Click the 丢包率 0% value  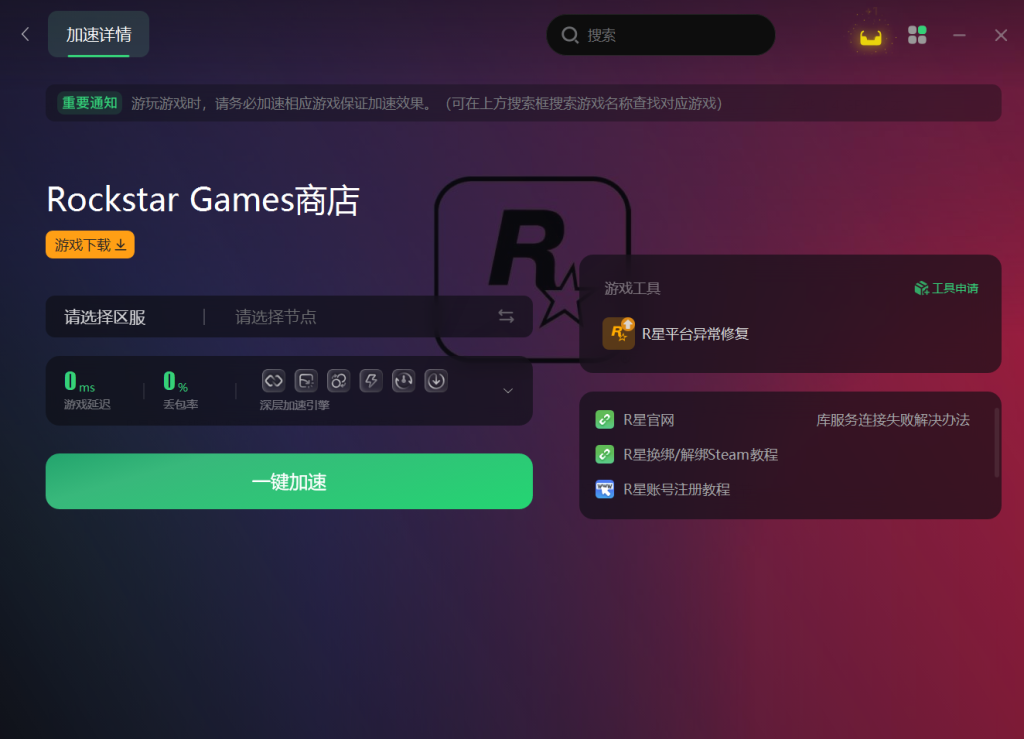(x=175, y=382)
